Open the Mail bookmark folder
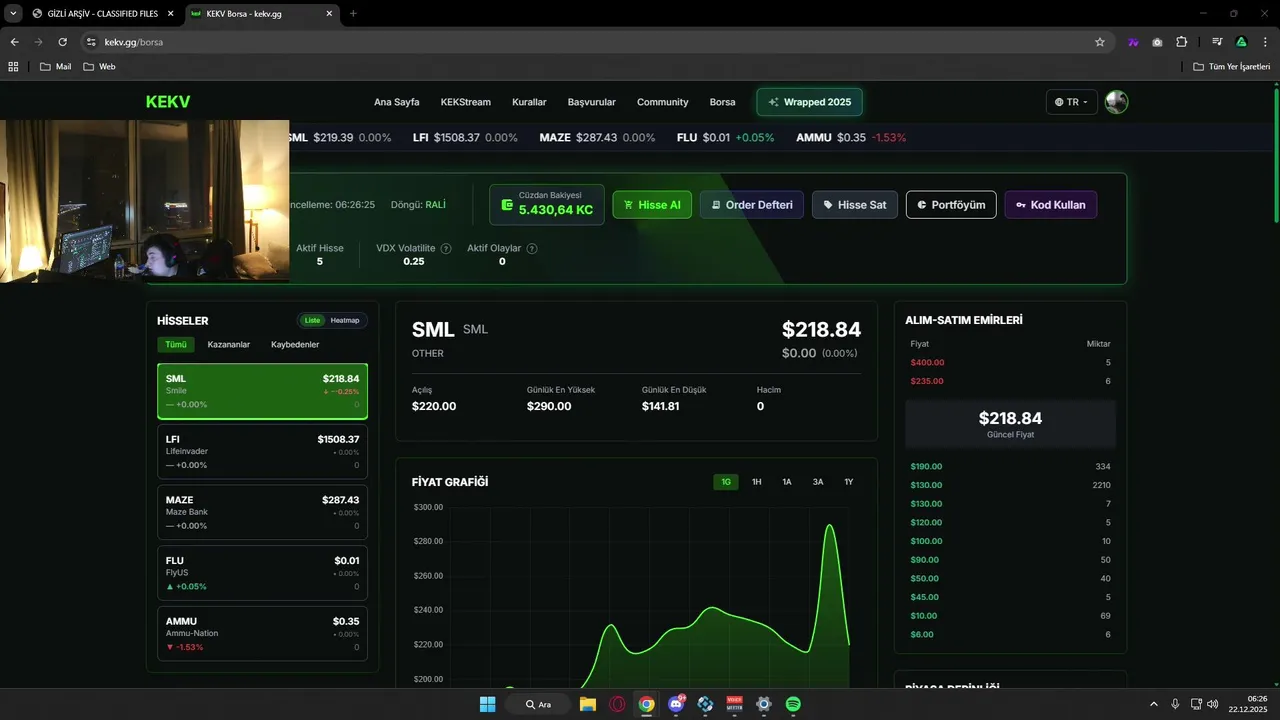Image resolution: width=1280 pixels, height=720 pixels. coord(55,66)
